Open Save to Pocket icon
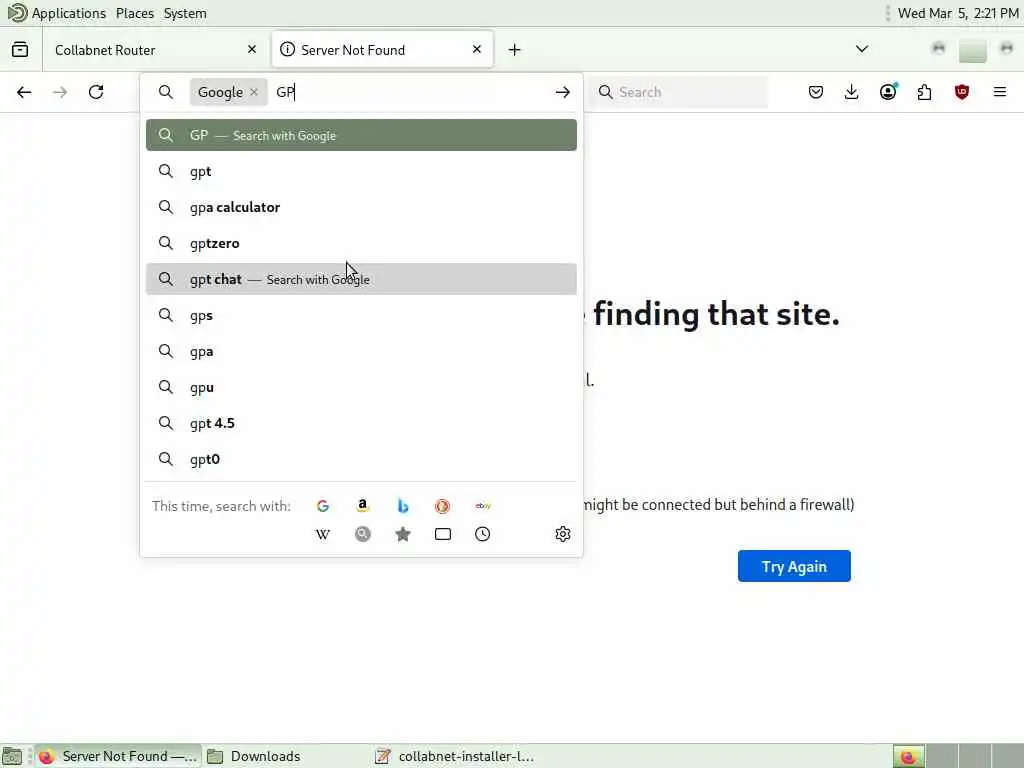This screenshot has width=1024, height=768. 816,92
